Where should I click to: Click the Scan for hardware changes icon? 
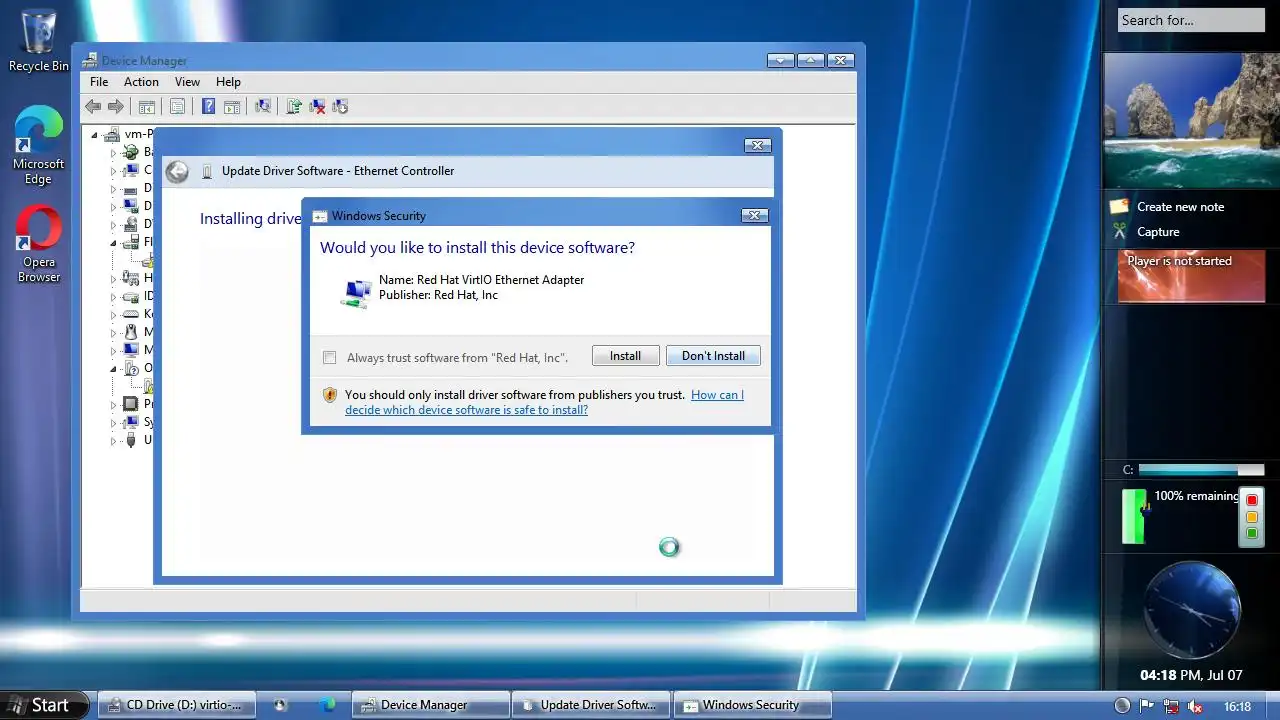coord(263,107)
